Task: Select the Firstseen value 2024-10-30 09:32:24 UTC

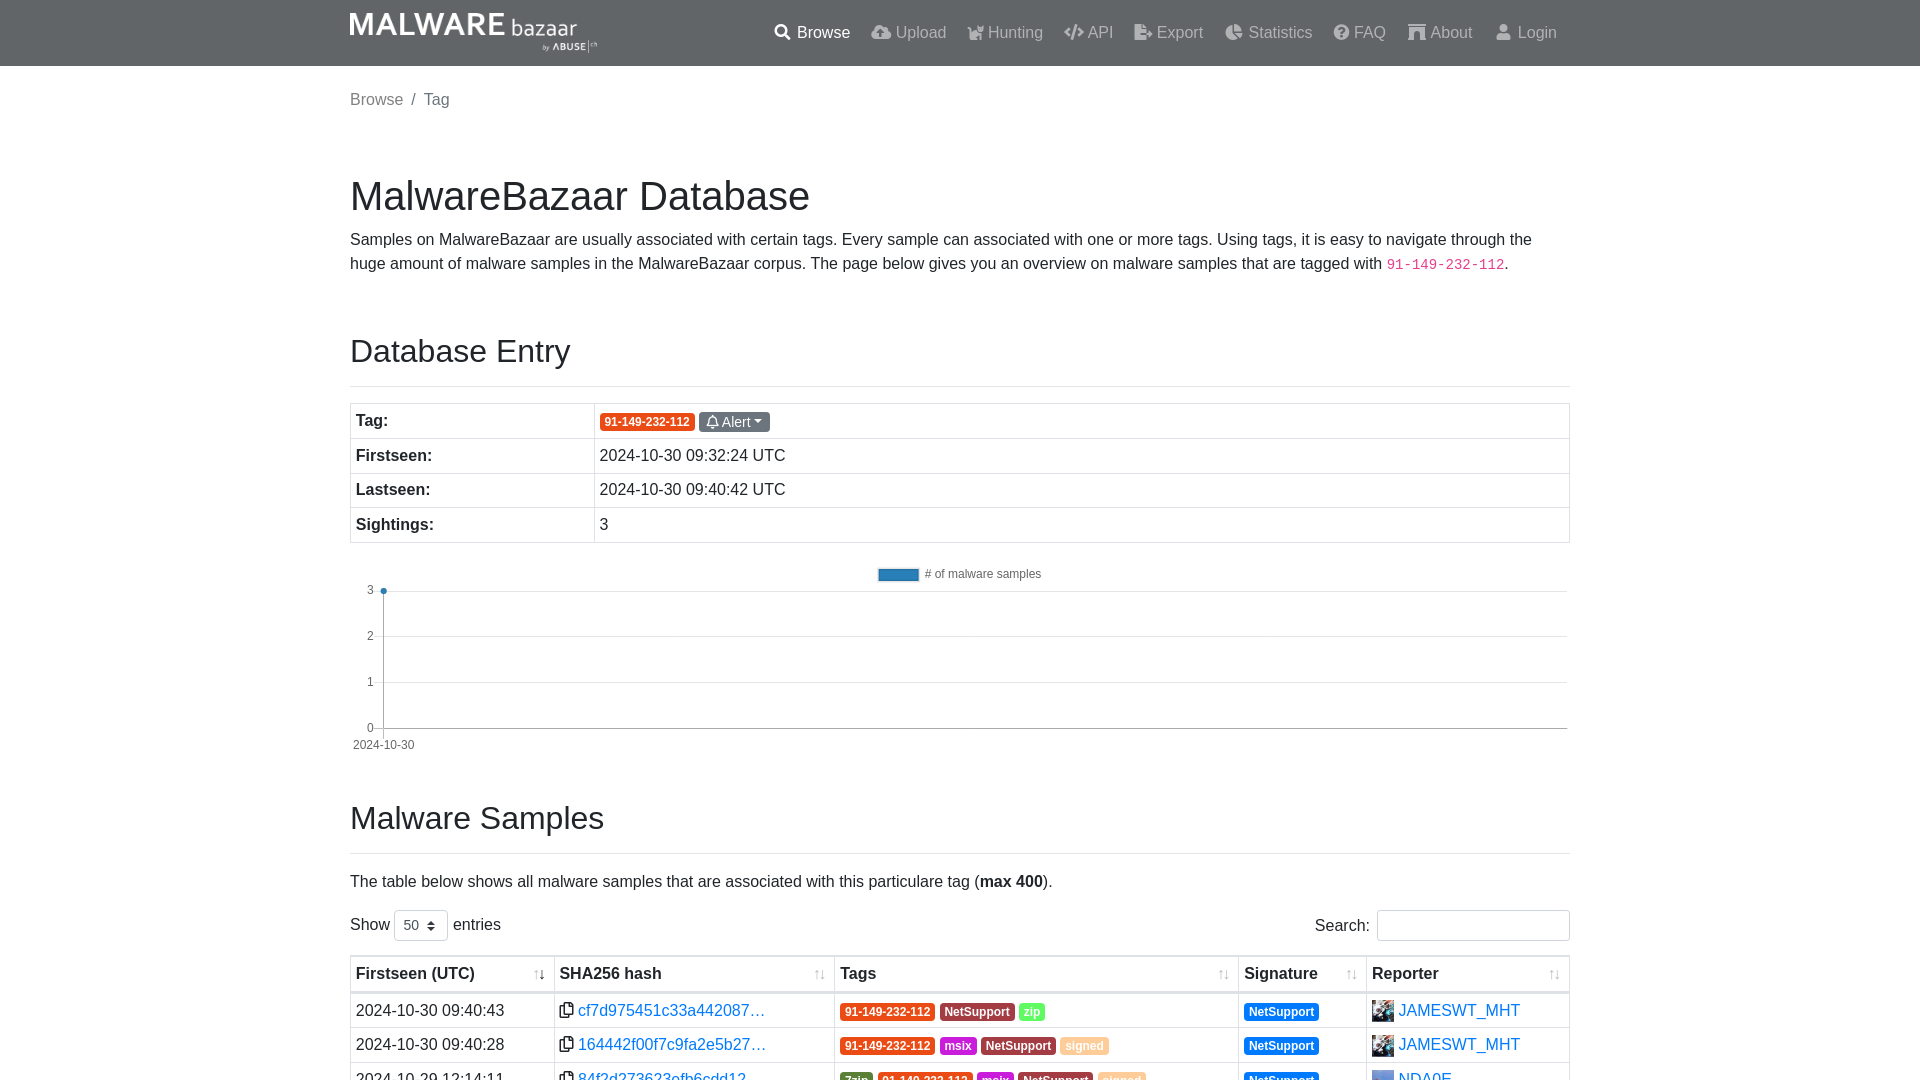Action: pos(692,456)
